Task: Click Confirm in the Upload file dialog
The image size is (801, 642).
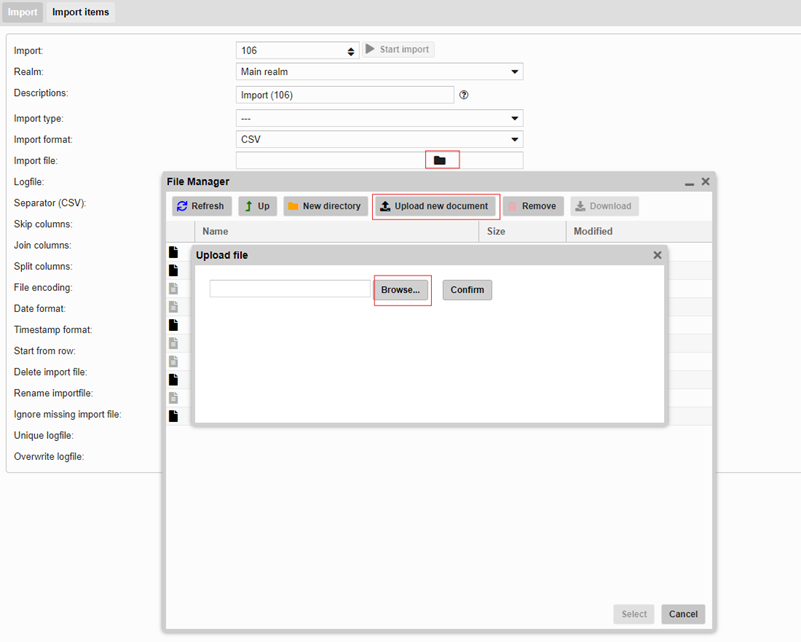Action: (467, 290)
